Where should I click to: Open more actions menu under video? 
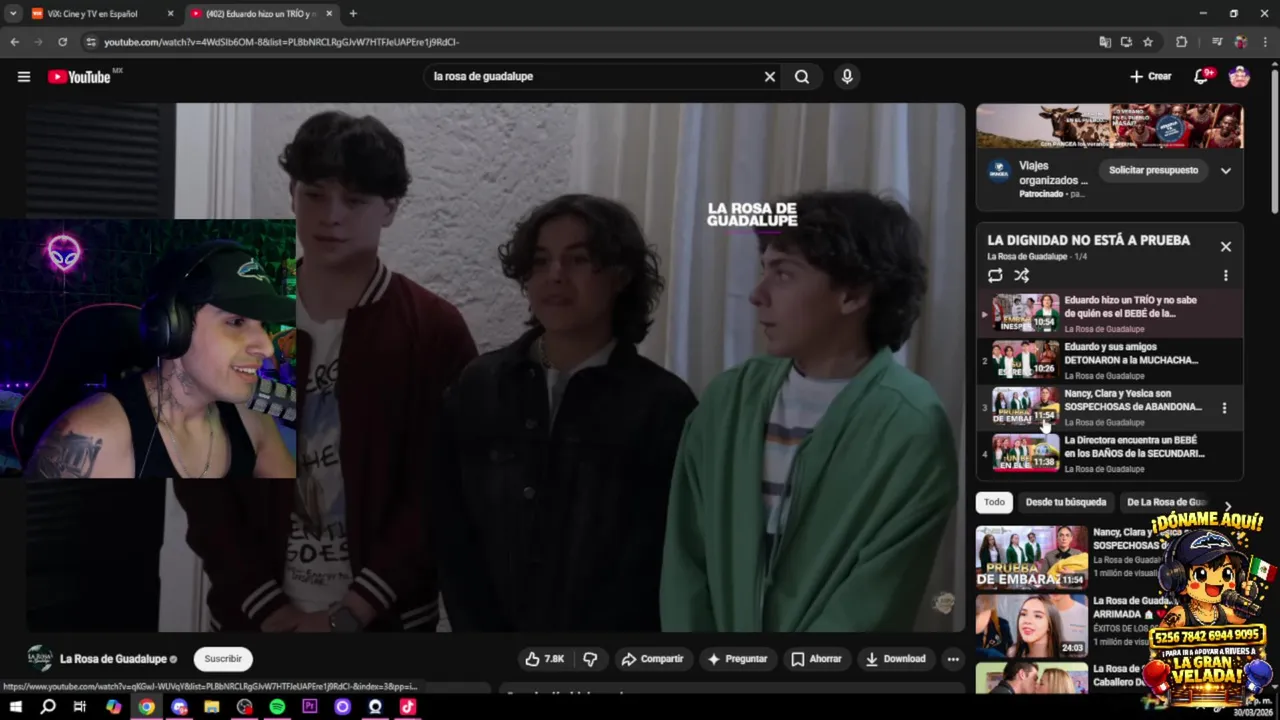click(x=953, y=659)
